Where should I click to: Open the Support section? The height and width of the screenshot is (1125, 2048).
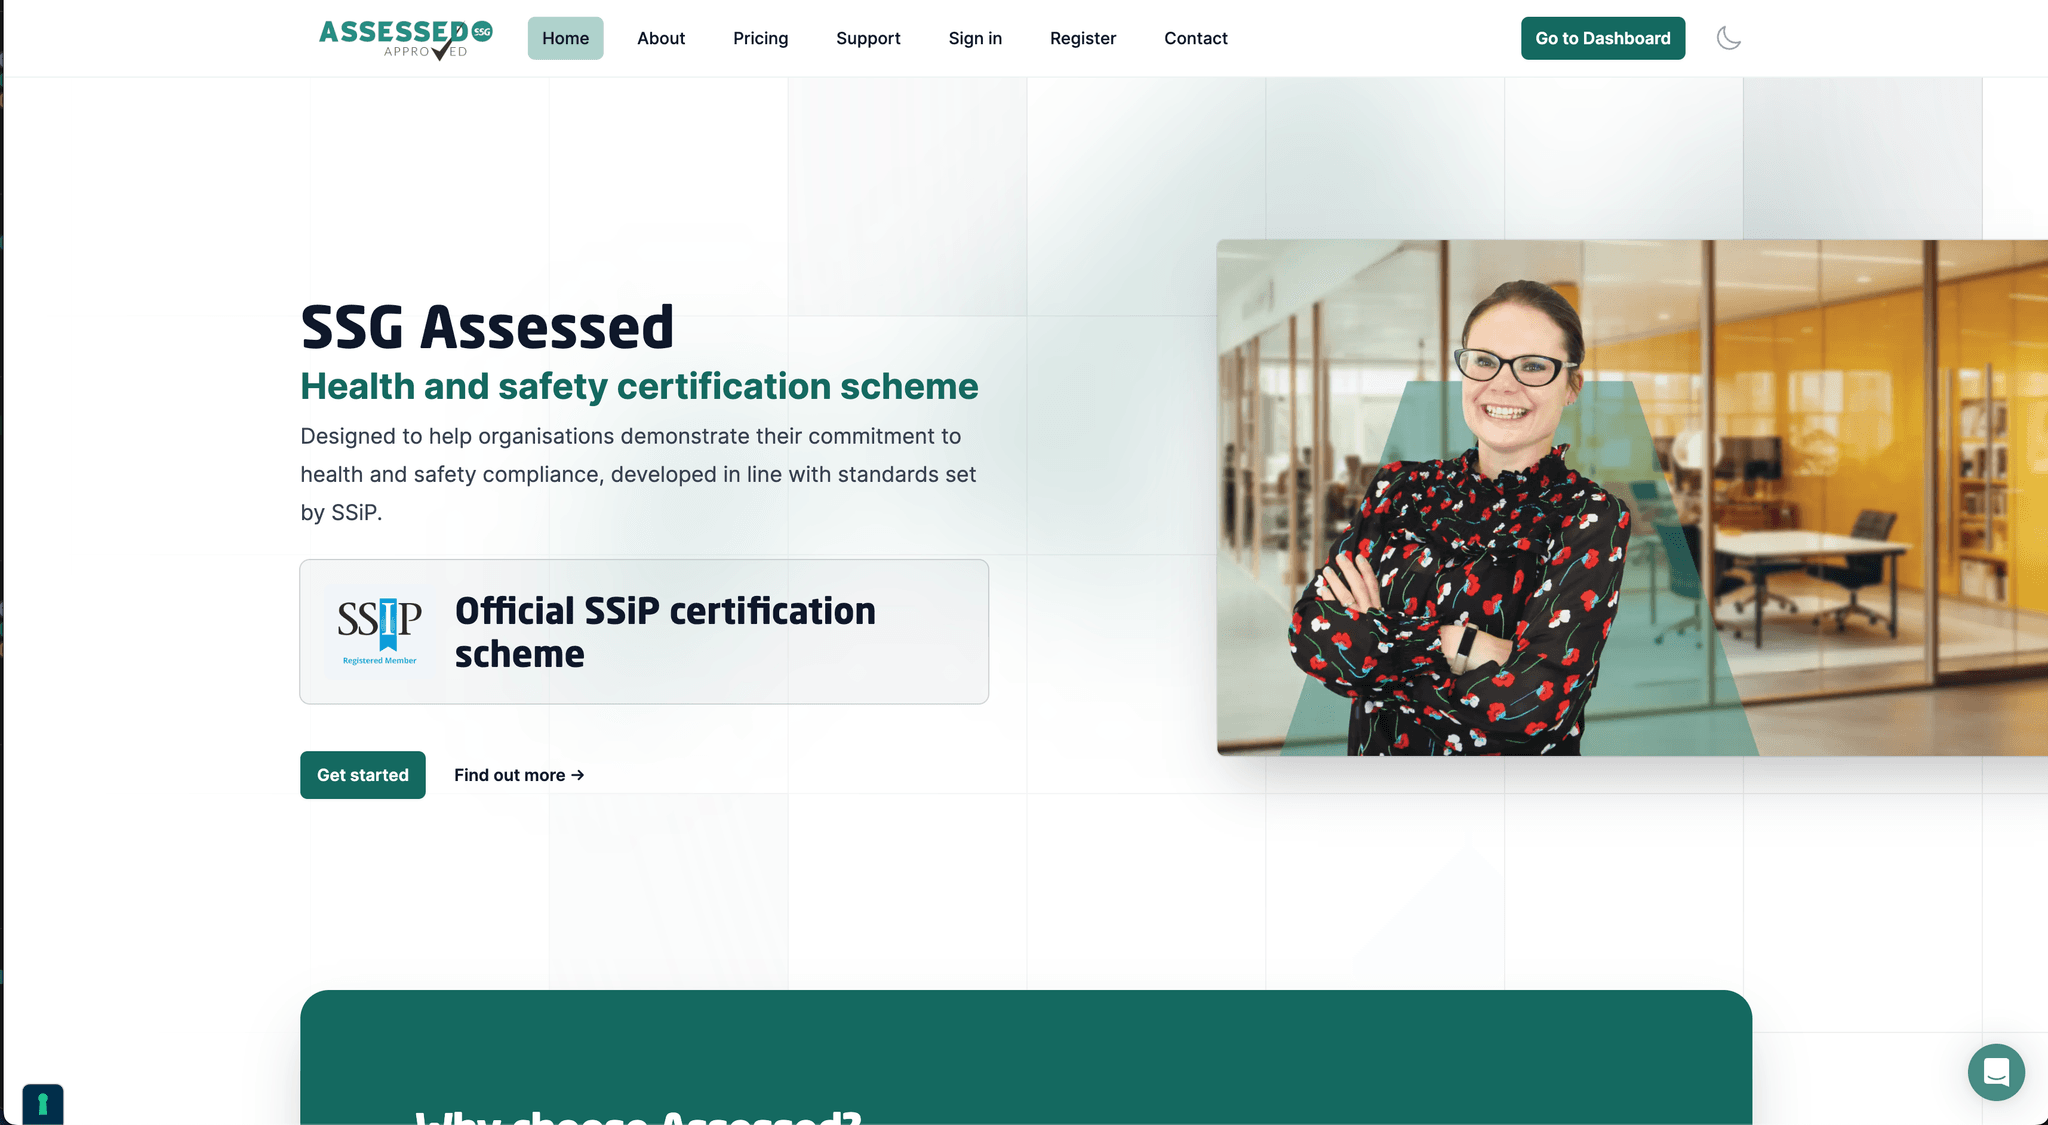pyautogui.click(x=868, y=38)
